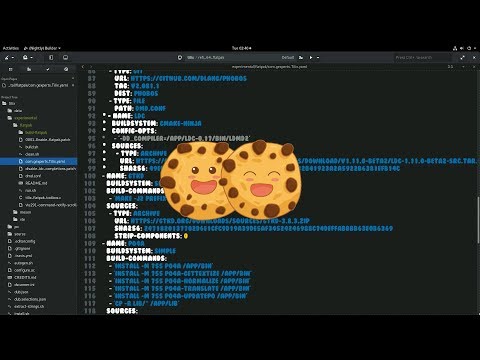
Task: Click the open document title in editor header
Action: [x=269, y=67]
